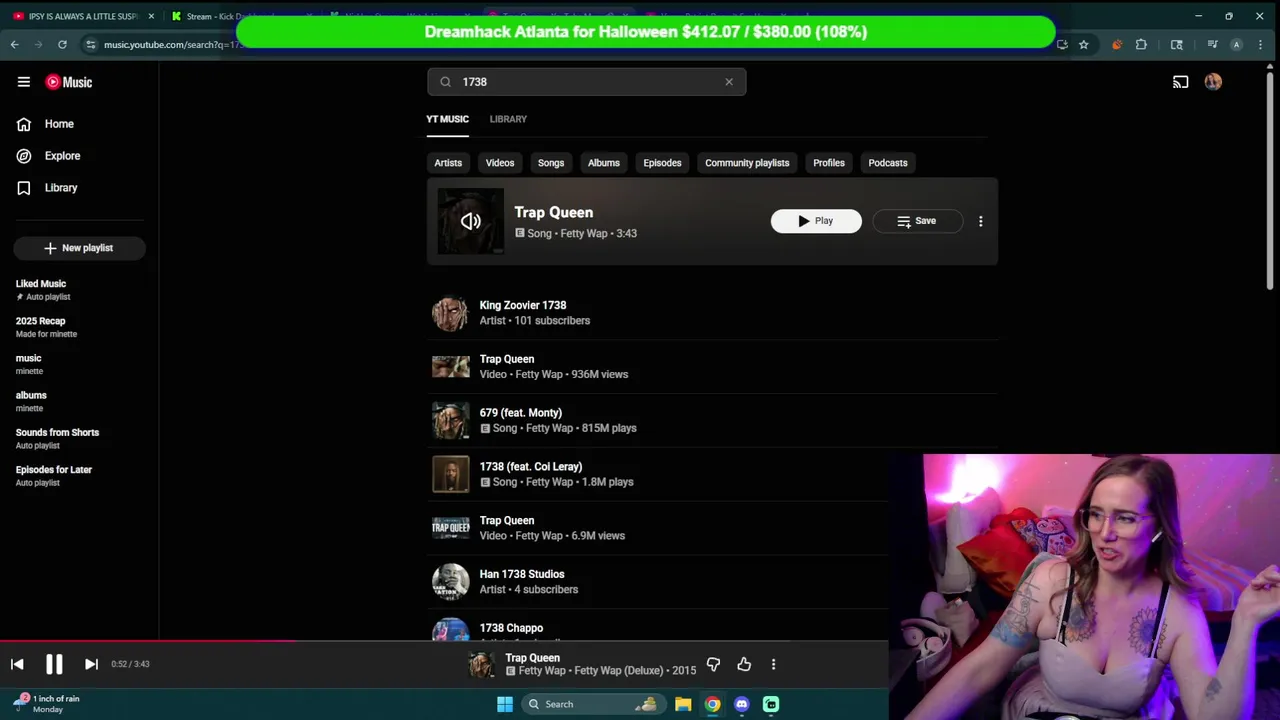This screenshot has height=720, width=1280.
Task: Filter results by Artists
Action: (x=448, y=163)
